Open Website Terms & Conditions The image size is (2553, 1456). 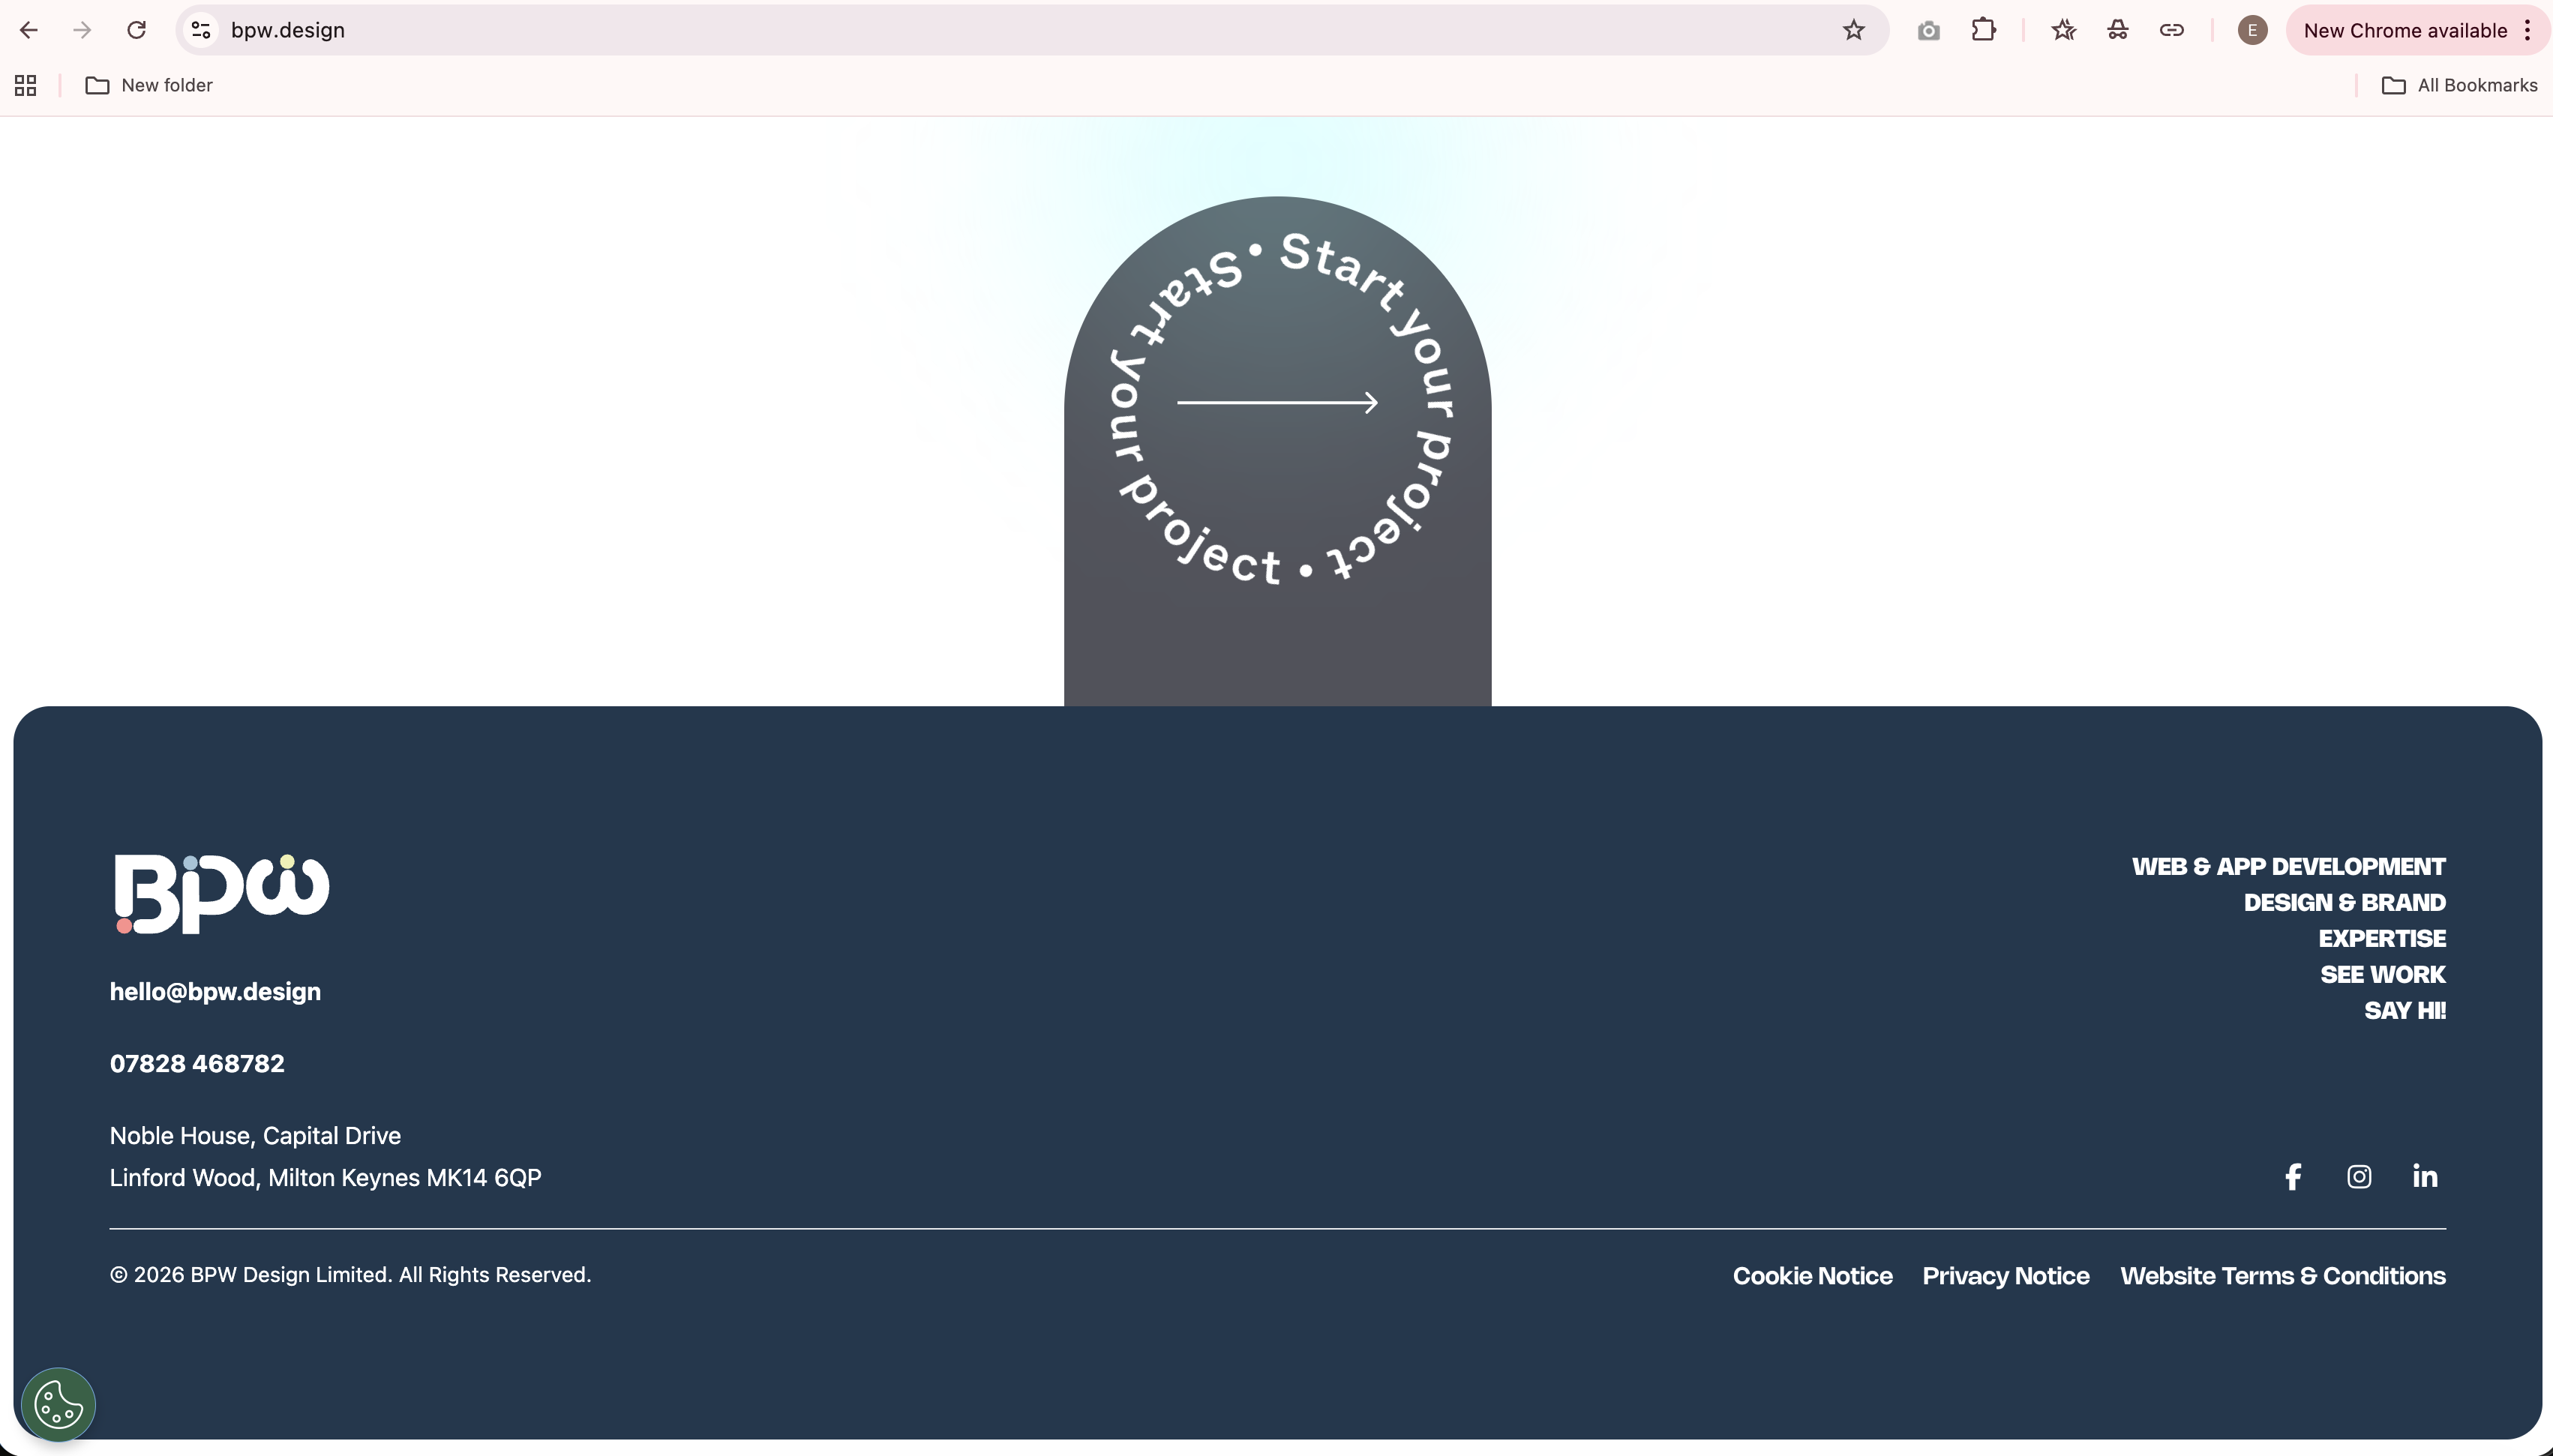[x=2282, y=1275]
